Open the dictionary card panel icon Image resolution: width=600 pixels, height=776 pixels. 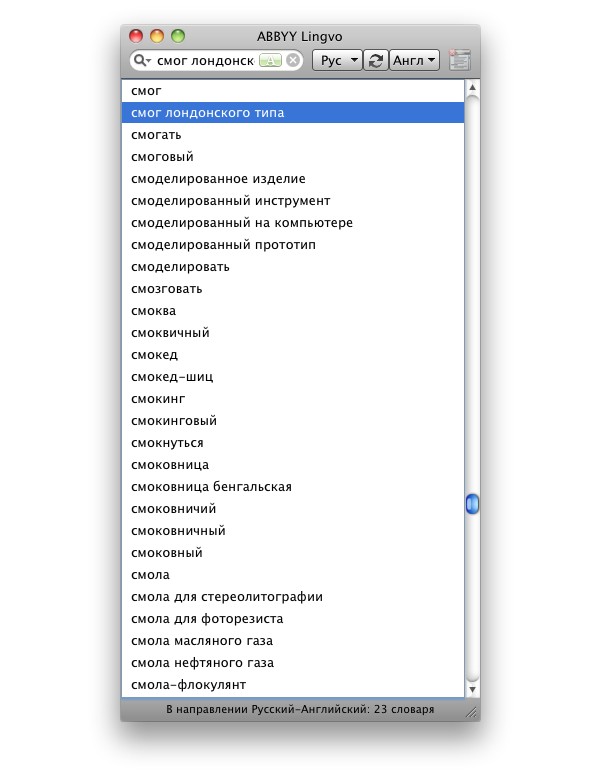(459, 61)
